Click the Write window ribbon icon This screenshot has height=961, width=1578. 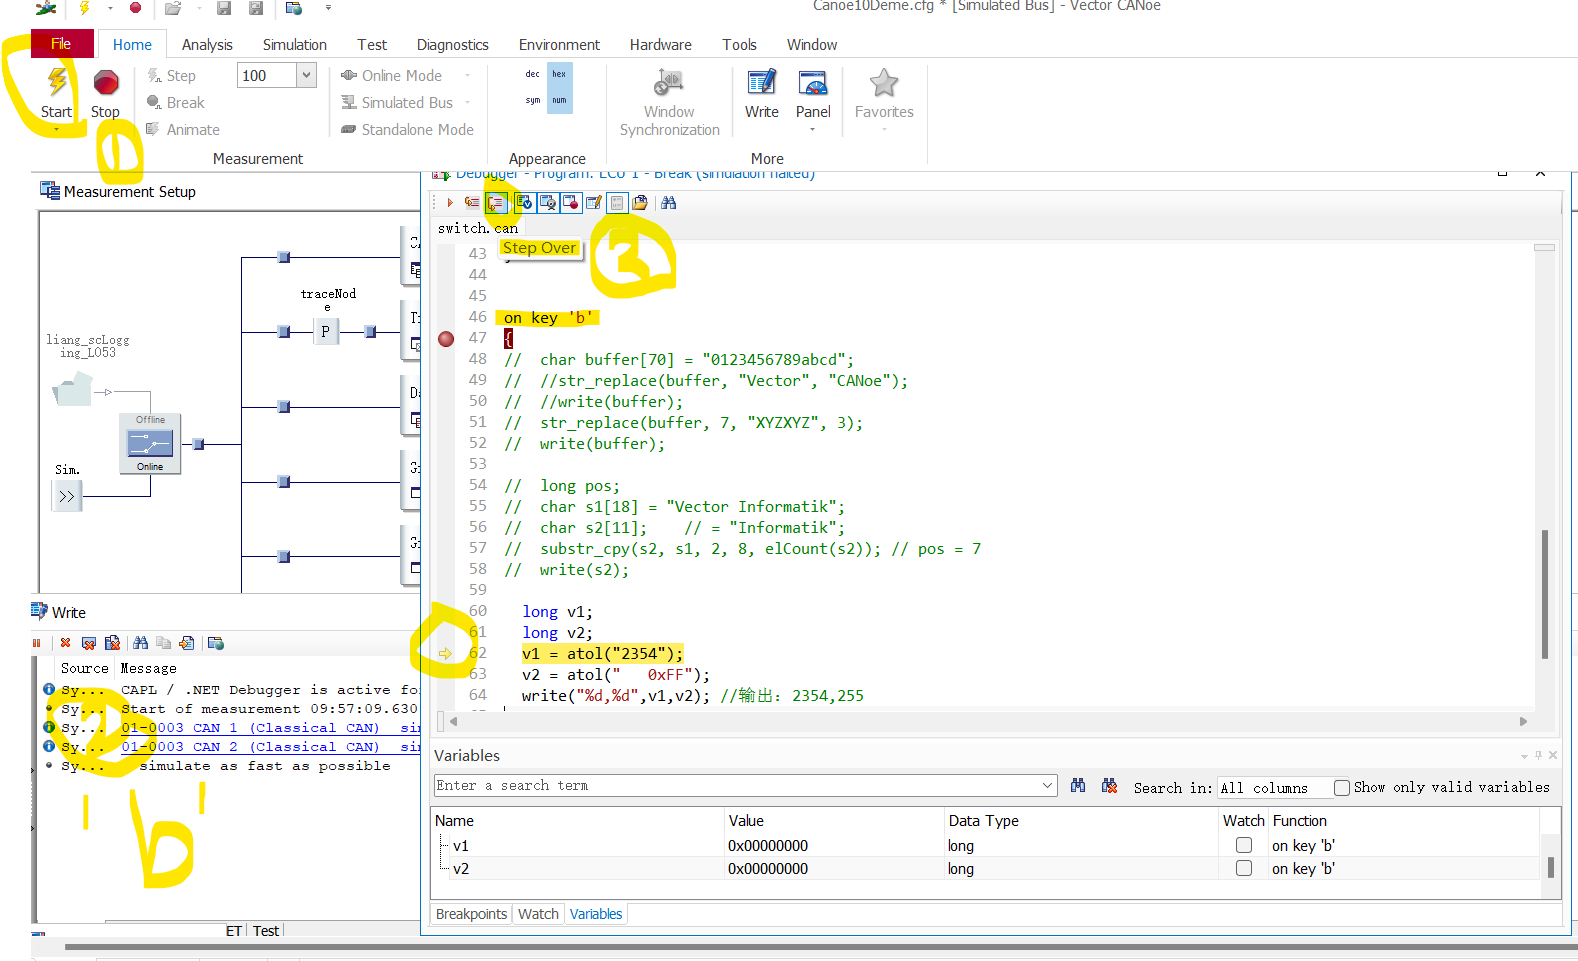click(762, 83)
